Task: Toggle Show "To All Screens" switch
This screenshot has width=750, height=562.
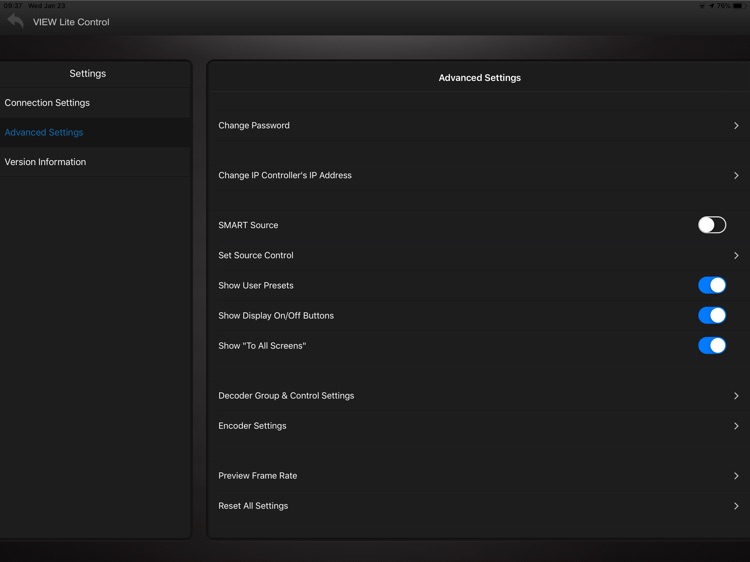Action: (712, 345)
